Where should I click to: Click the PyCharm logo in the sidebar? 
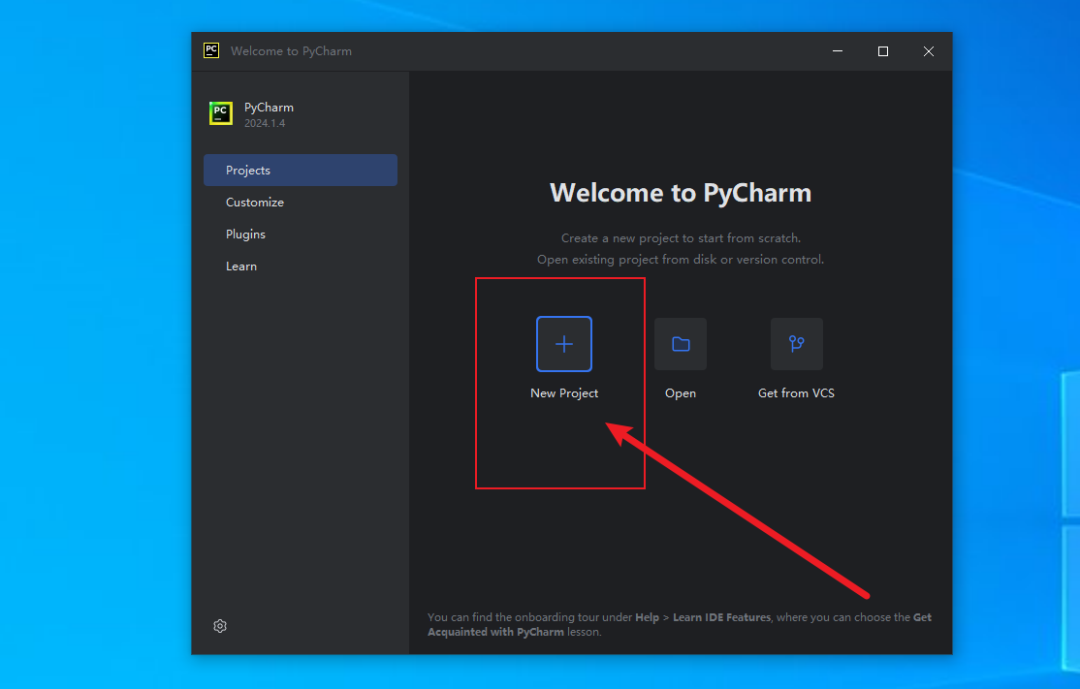pyautogui.click(x=220, y=114)
